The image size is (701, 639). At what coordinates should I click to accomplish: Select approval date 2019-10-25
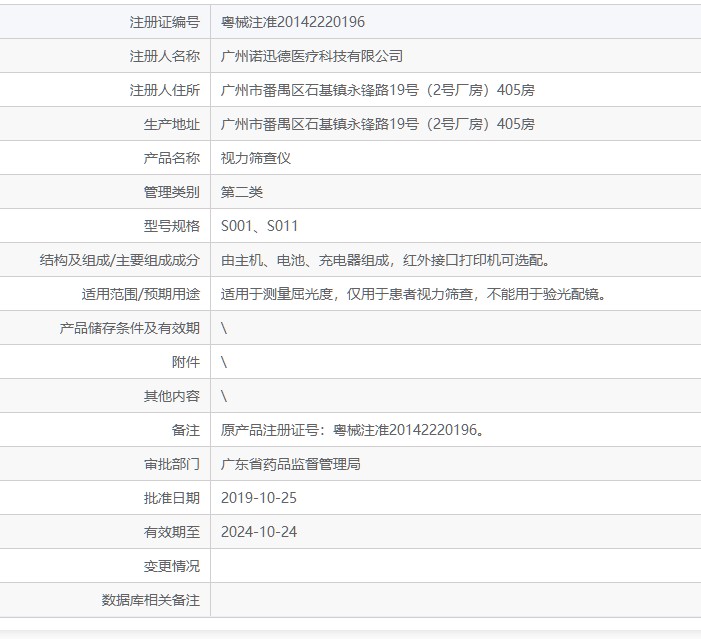259,498
